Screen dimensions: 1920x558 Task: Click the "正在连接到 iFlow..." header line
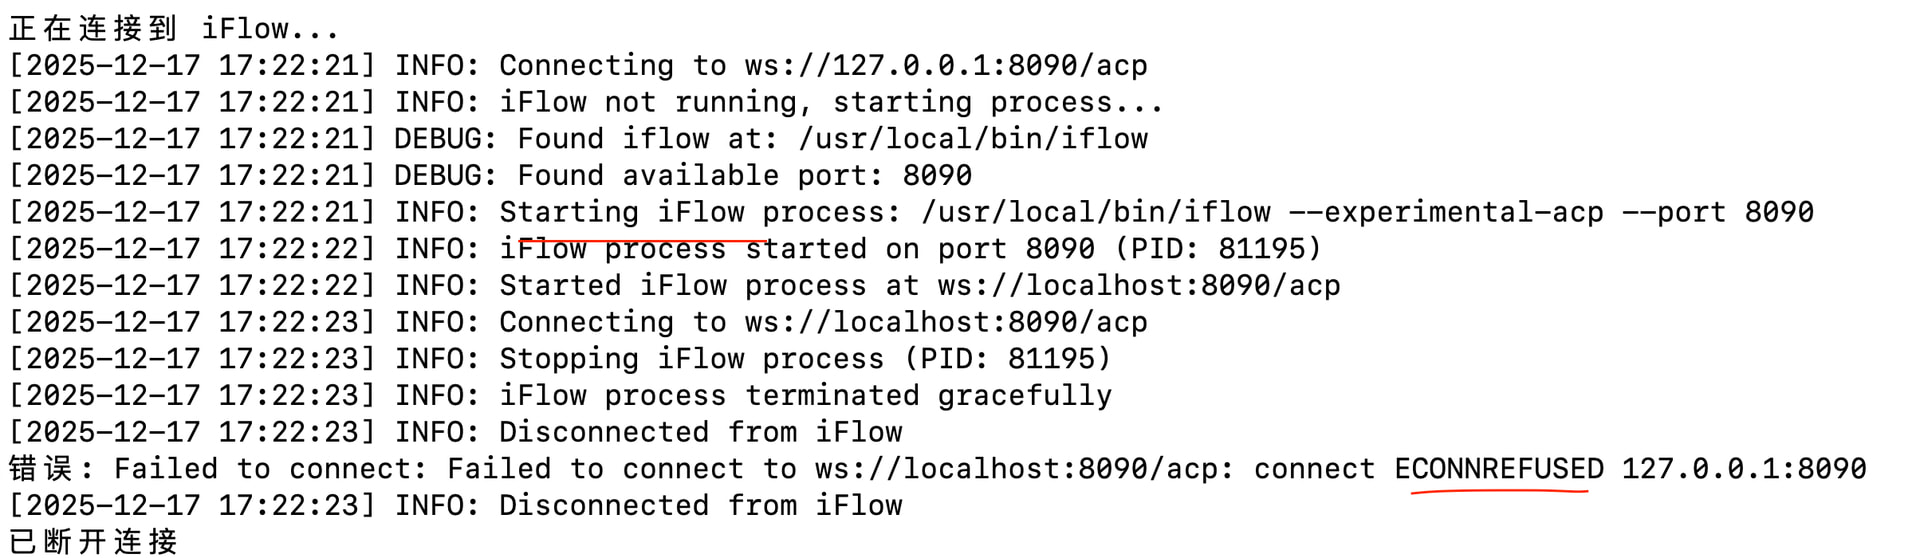(174, 28)
